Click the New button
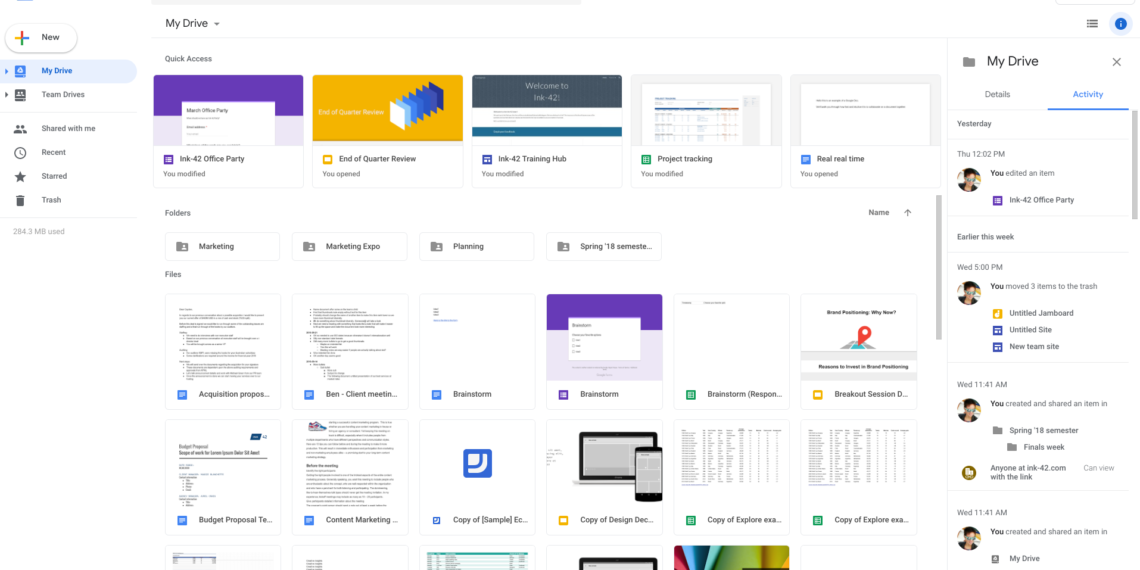This screenshot has width=1140, height=570. pos(41,38)
